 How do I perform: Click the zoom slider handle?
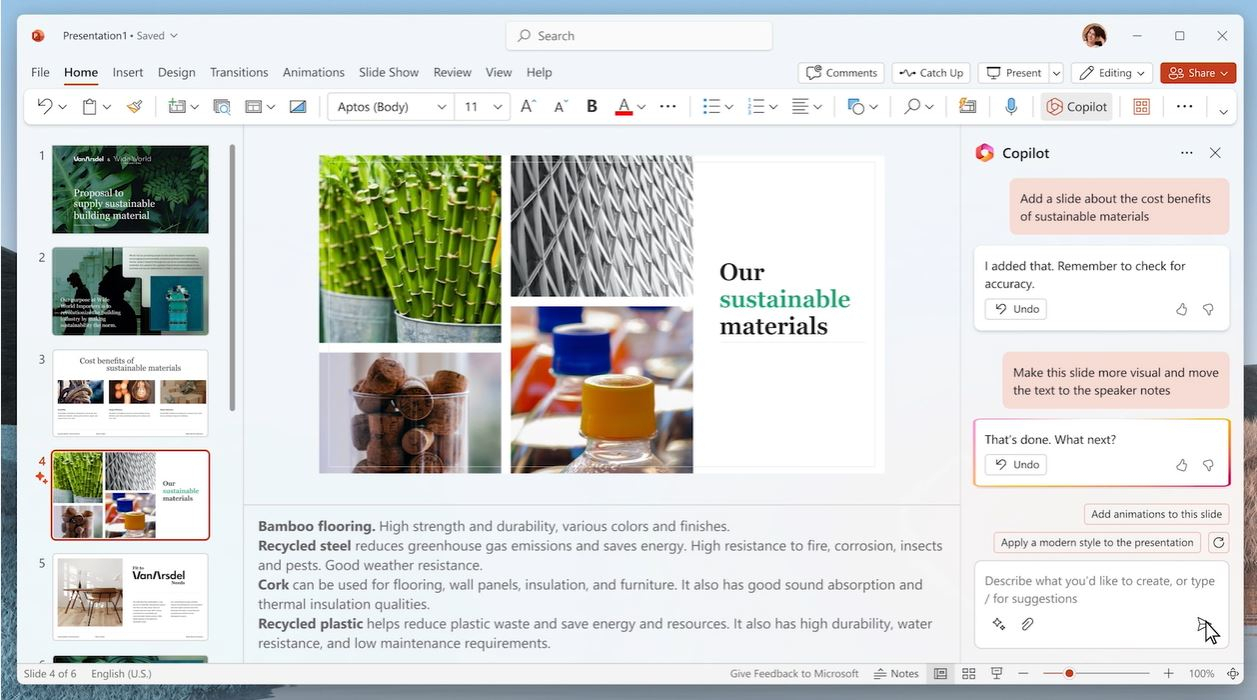pos(1069,674)
